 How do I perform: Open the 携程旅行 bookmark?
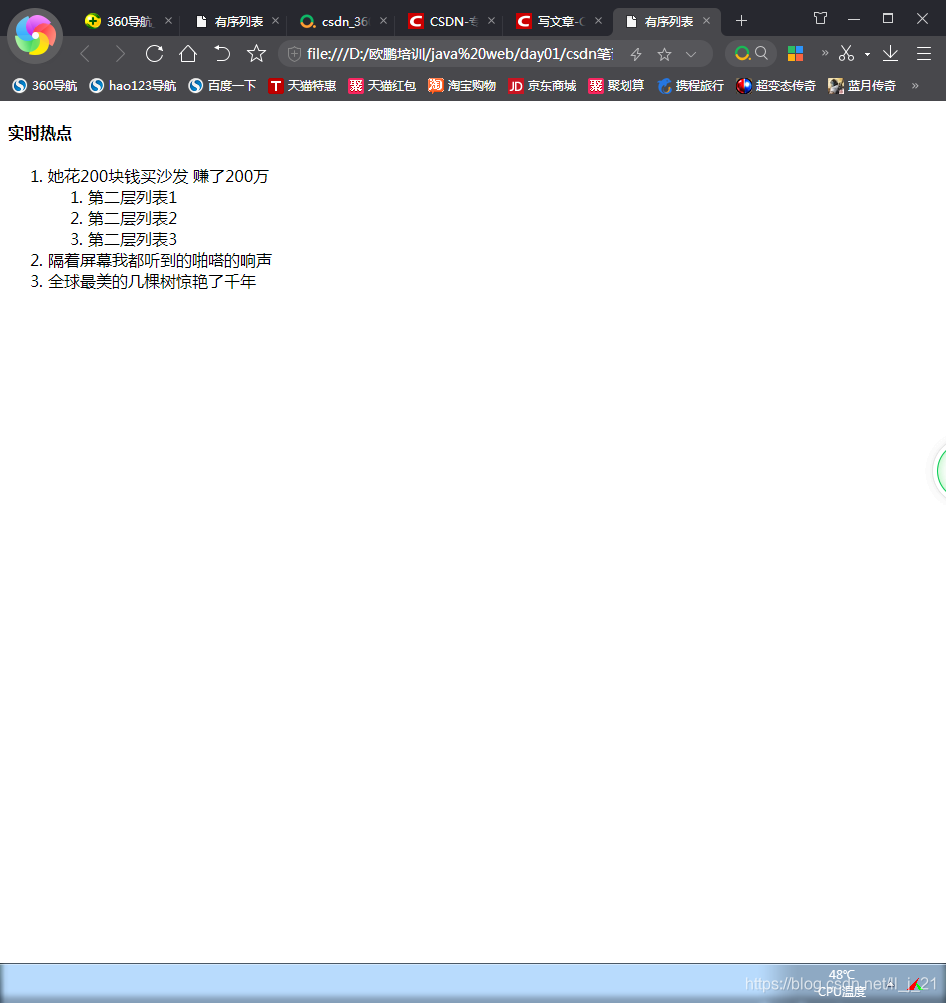(690, 86)
